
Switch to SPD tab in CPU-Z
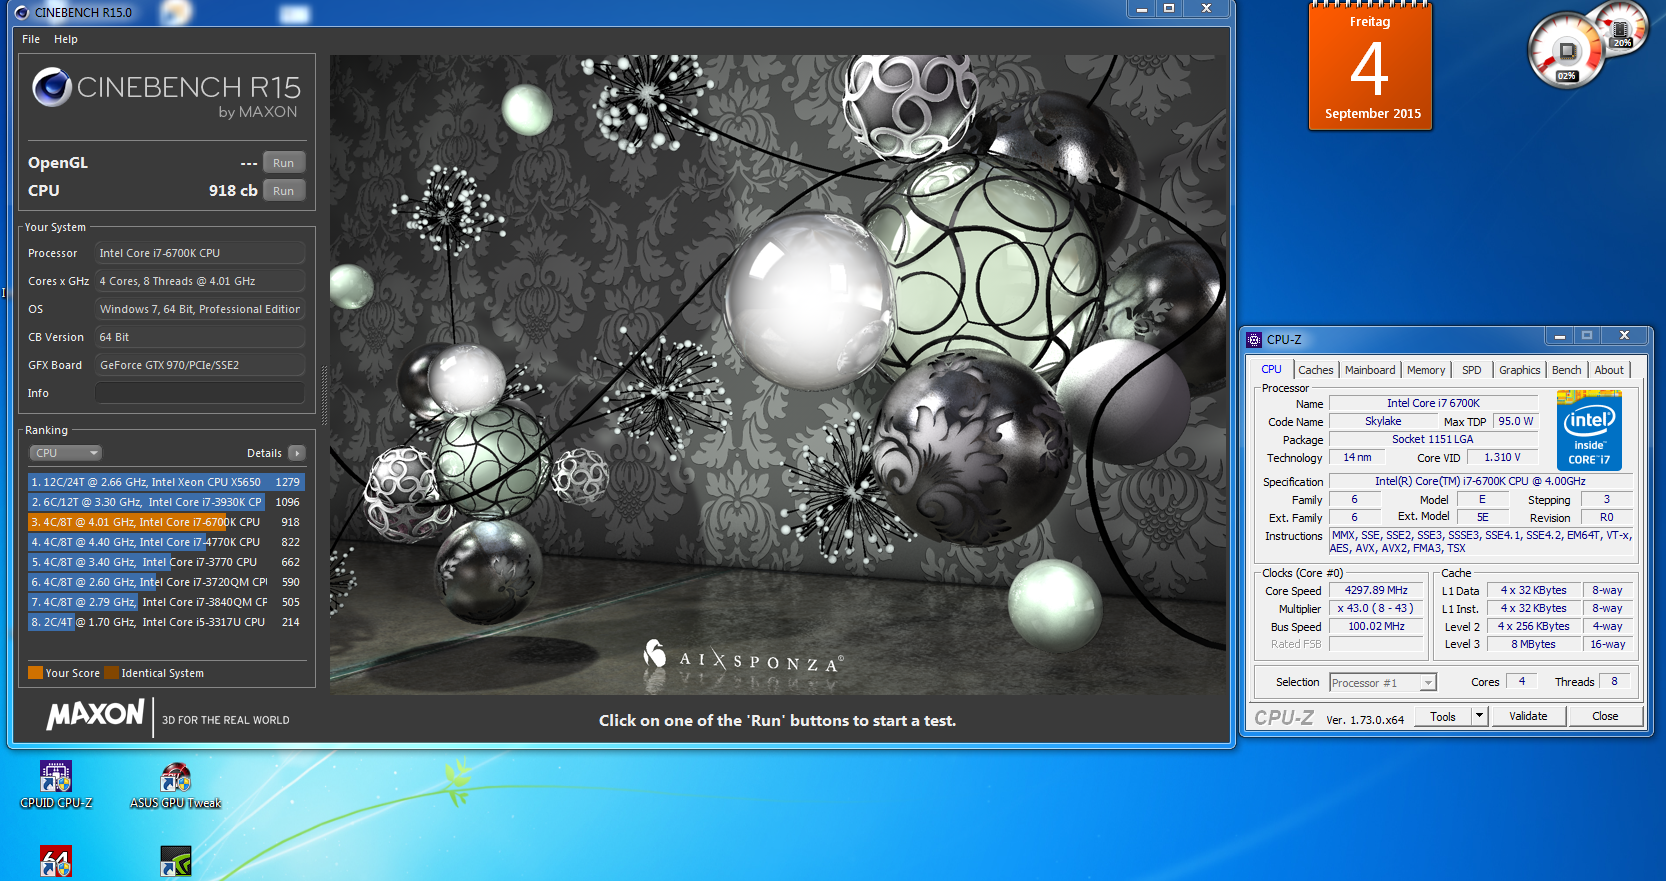pos(1471,370)
